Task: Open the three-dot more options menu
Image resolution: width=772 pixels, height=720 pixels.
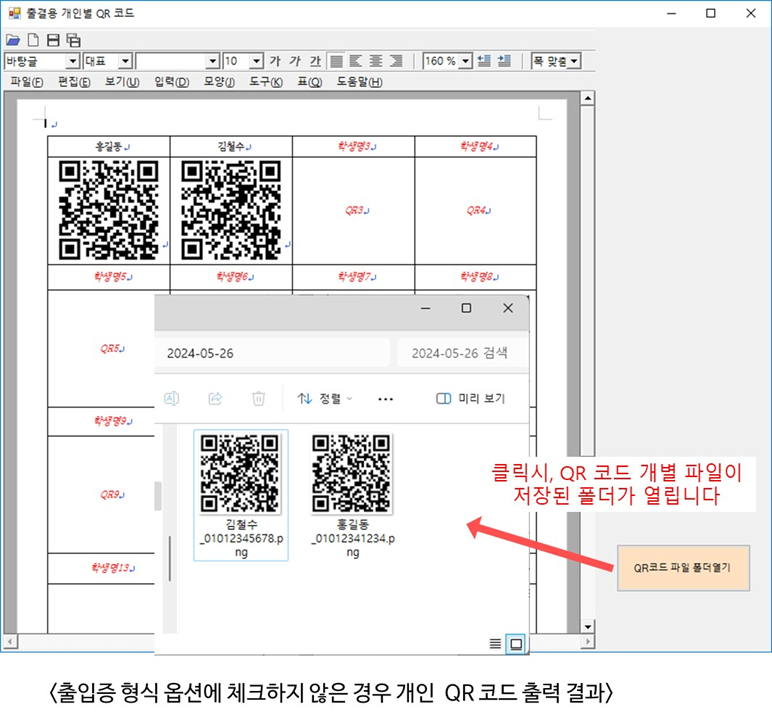Action: point(385,398)
